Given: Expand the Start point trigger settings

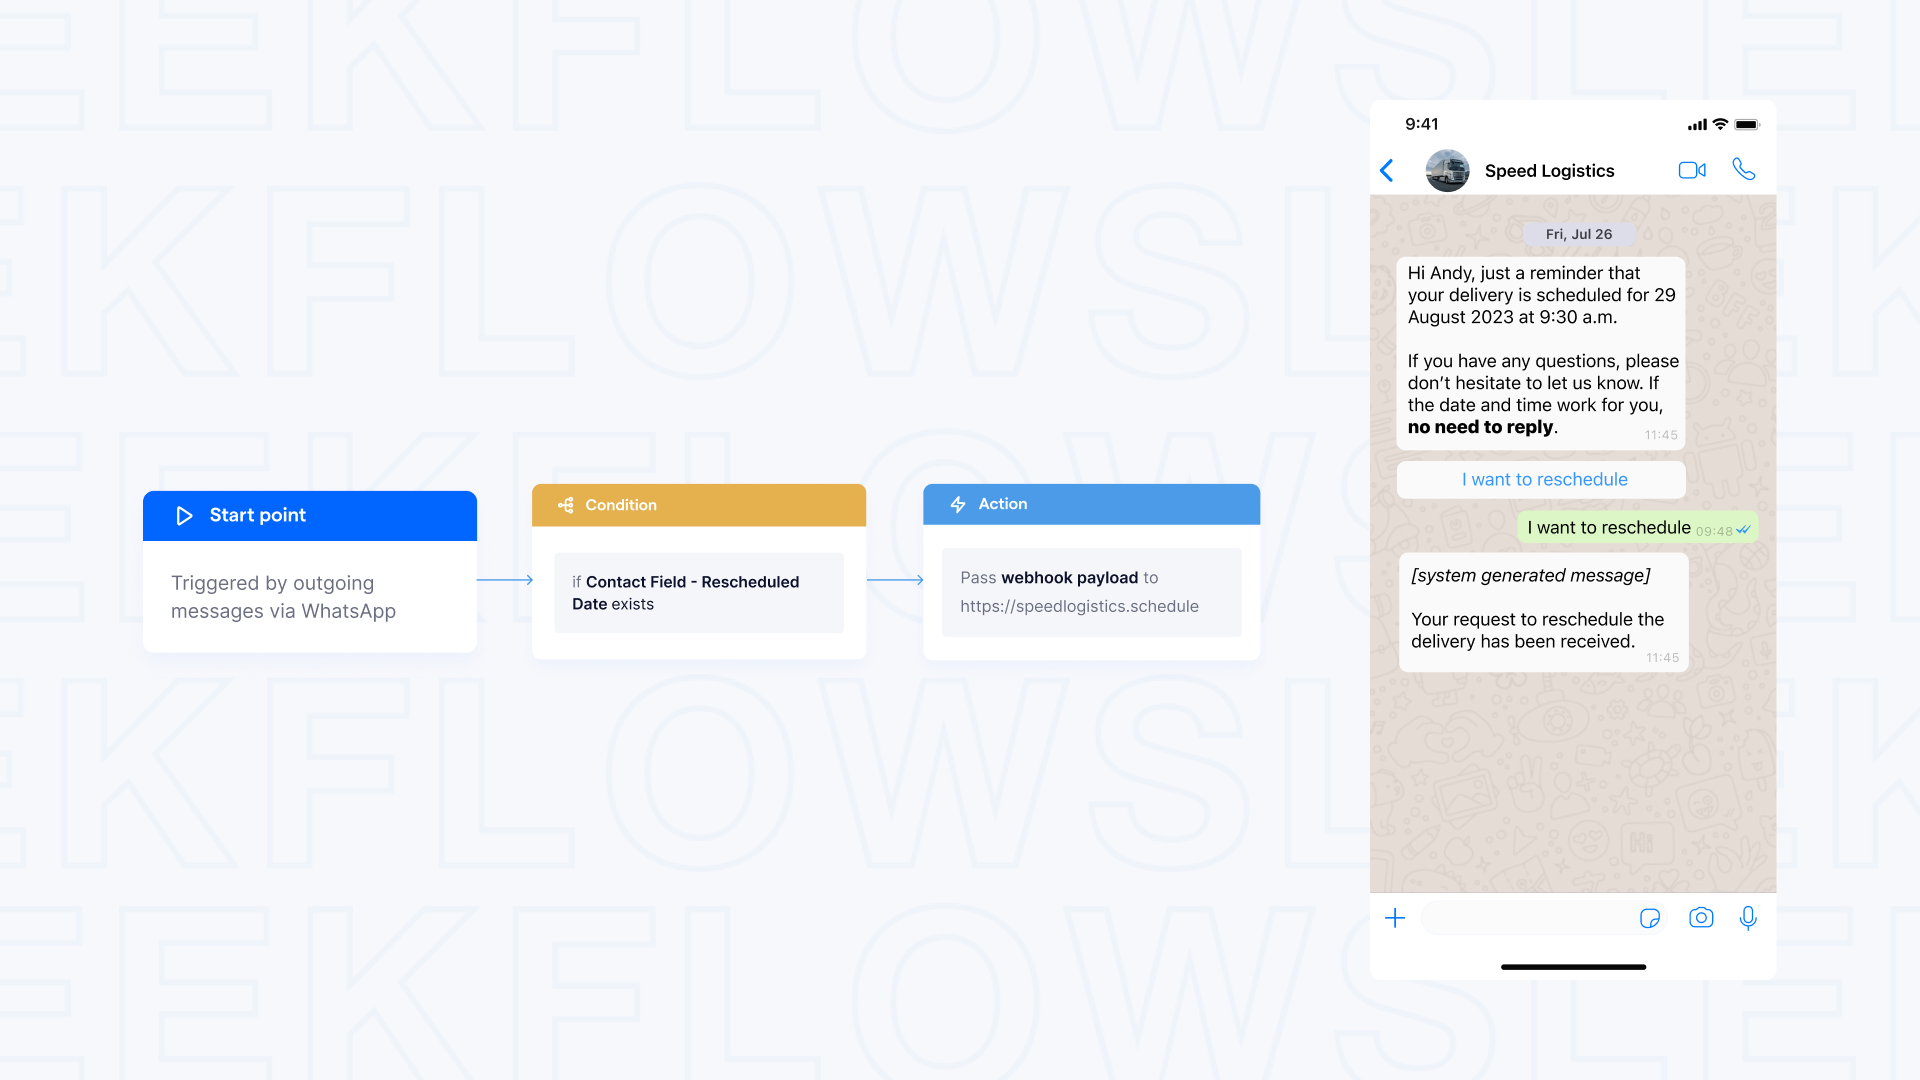Looking at the screenshot, I should pos(310,514).
